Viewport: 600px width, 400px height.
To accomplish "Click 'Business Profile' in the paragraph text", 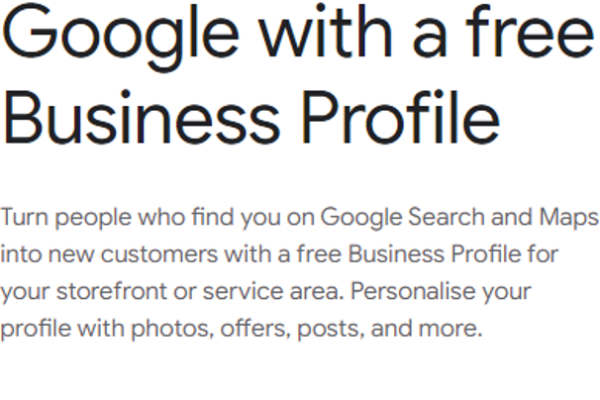I will 434,254.
